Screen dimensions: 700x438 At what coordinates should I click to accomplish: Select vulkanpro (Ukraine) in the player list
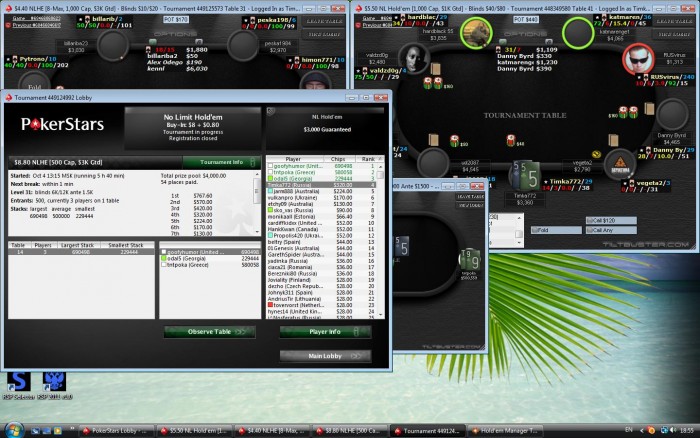[x=321, y=197]
